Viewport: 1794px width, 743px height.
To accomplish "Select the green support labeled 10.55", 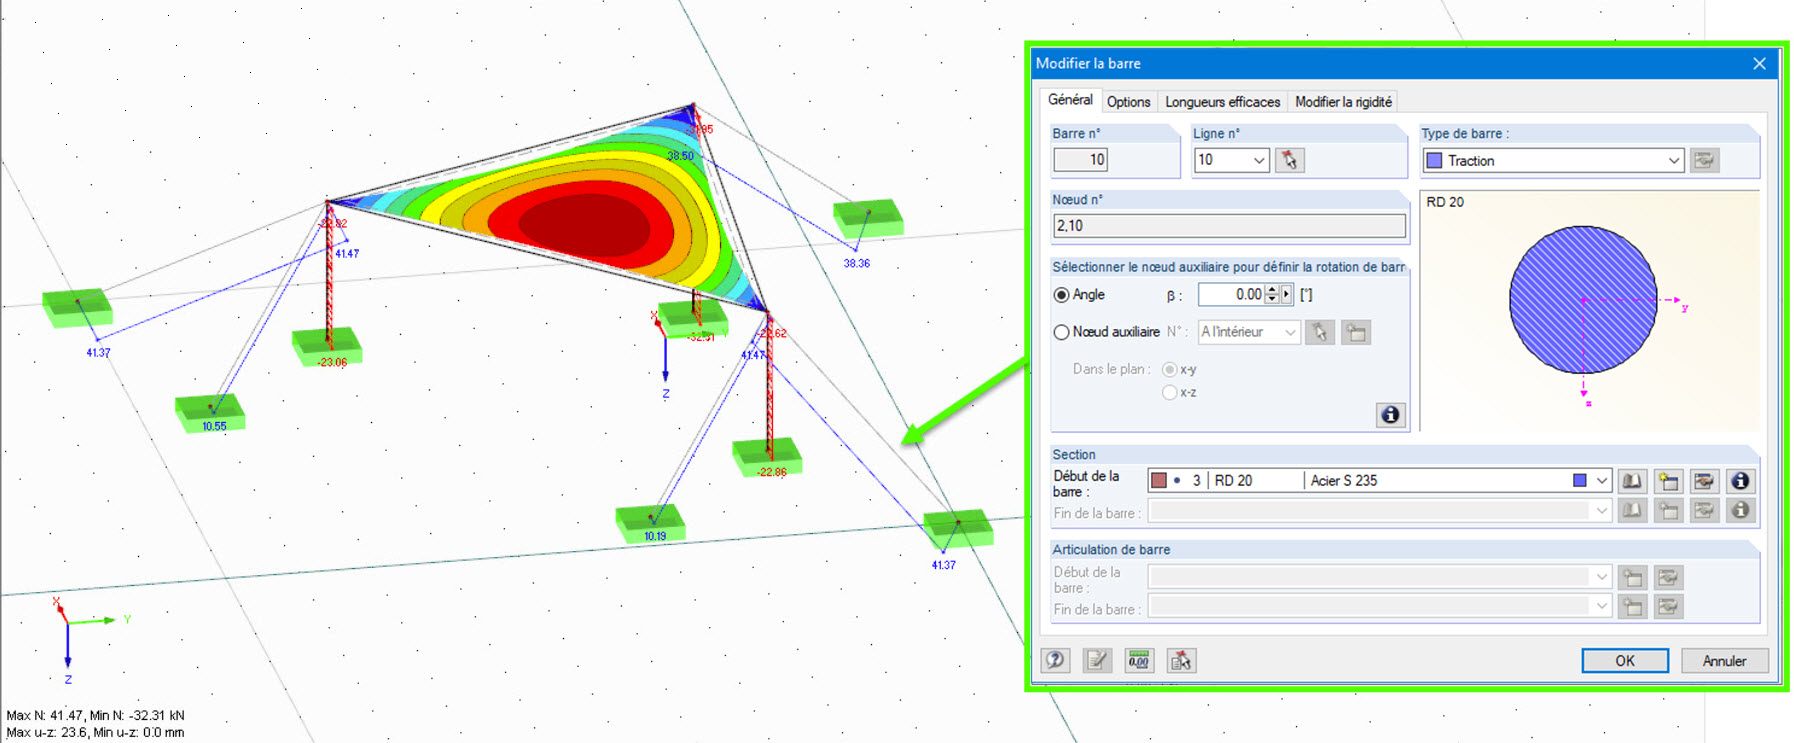I will tap(210, 412).
